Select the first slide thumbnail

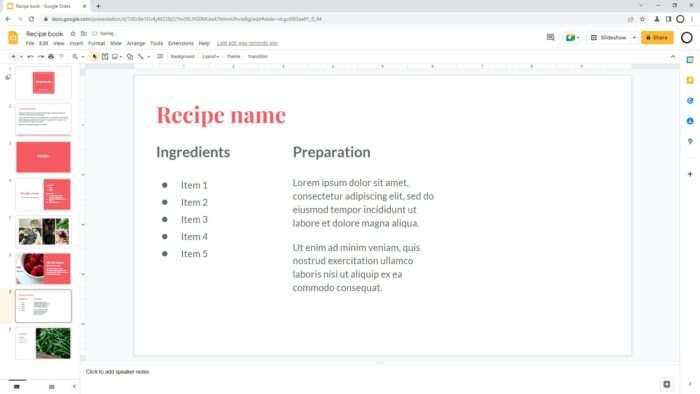(43, 83)
